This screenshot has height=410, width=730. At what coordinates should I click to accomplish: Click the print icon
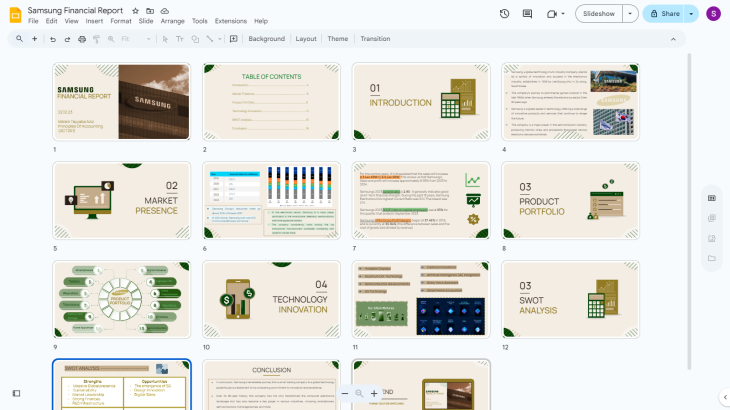[x=82, y=39]
